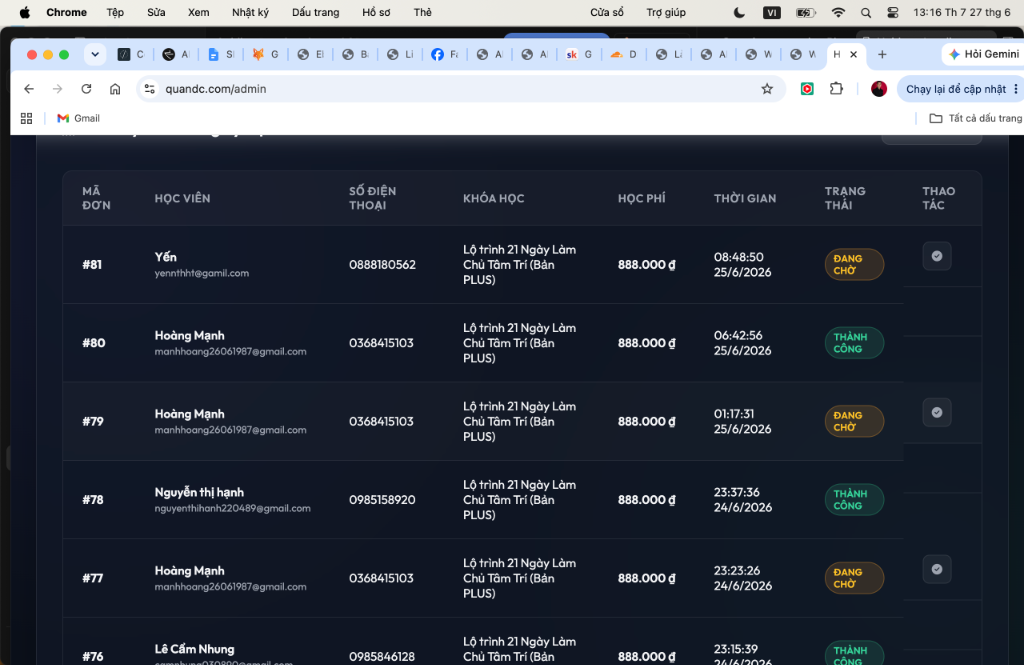Switch to the Google Docs tab
This screenshot has height=665, width=1024.
click(221, 55)
